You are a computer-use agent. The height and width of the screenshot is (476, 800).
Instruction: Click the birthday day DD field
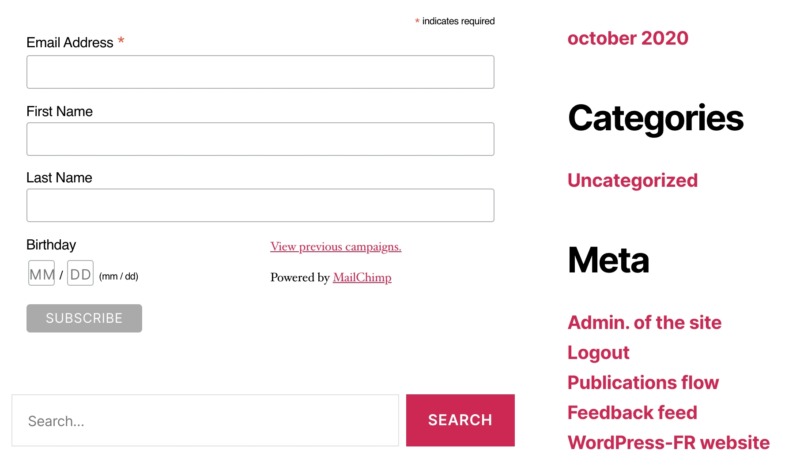click(80, 274)
